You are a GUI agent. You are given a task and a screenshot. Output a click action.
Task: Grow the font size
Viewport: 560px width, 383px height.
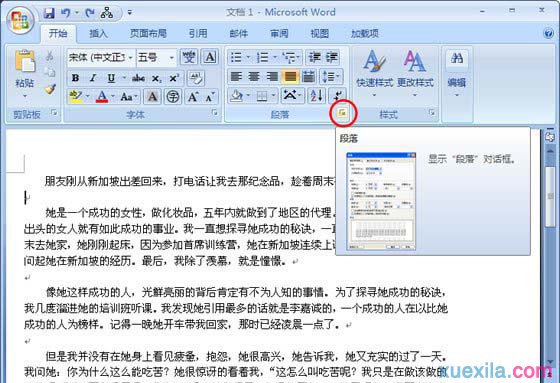(x=193, y=96)
